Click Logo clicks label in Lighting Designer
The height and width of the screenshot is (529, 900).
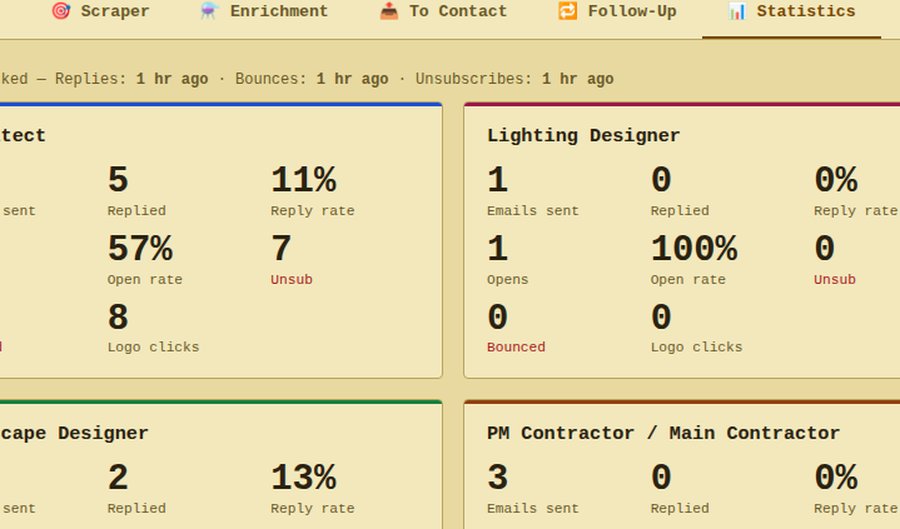(x=696, y=347)
